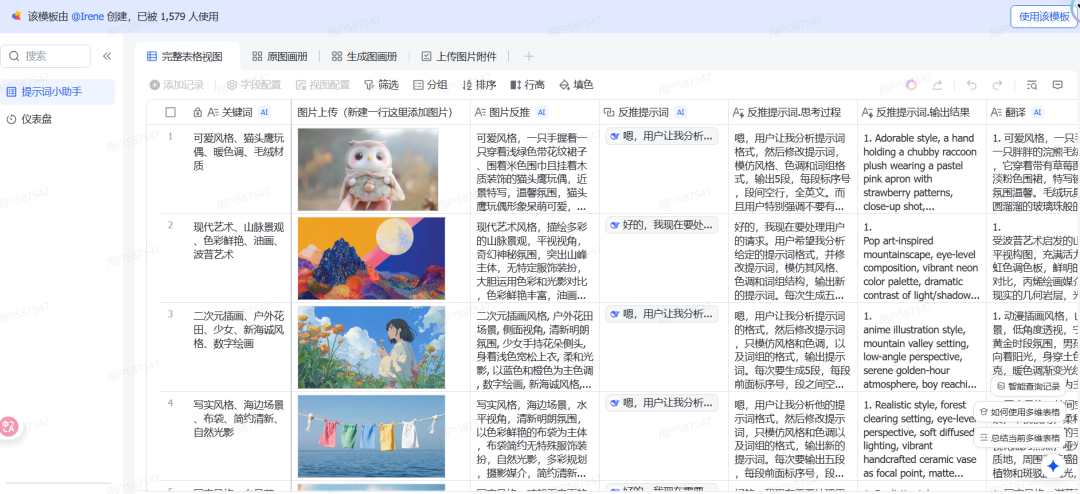Select row number 3
The width and height of the screenshot is (1080, 494).
click(x=171, y=313)
